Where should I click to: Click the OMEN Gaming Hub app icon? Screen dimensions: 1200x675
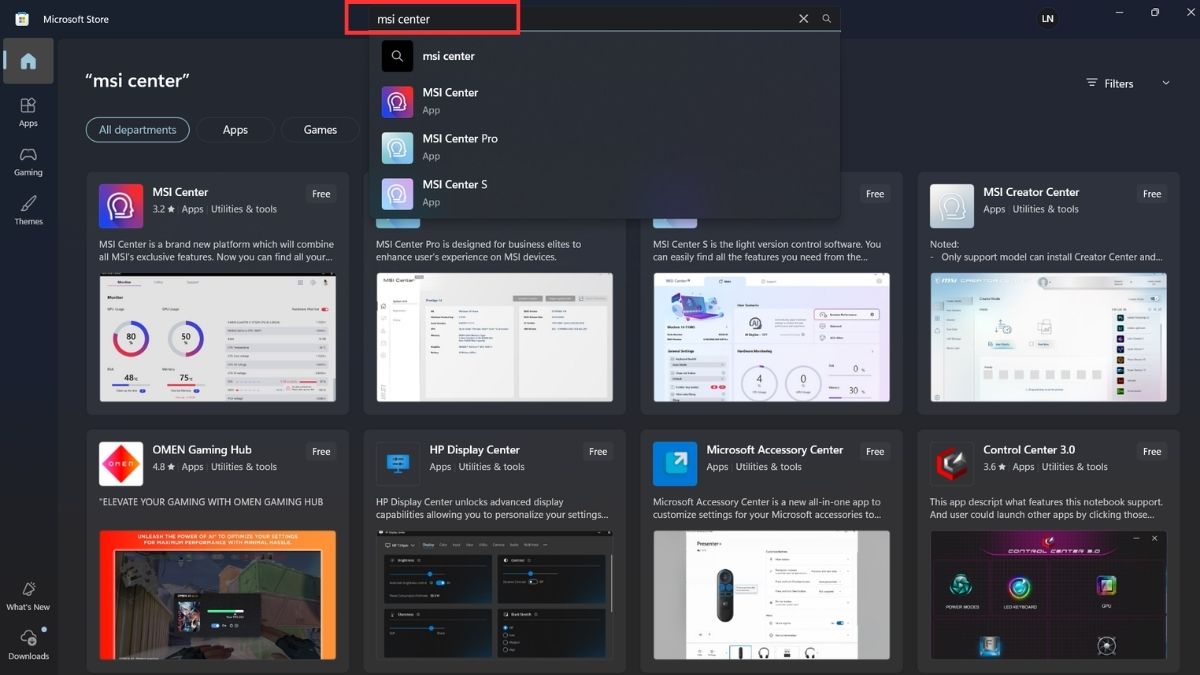pos(121,464)
